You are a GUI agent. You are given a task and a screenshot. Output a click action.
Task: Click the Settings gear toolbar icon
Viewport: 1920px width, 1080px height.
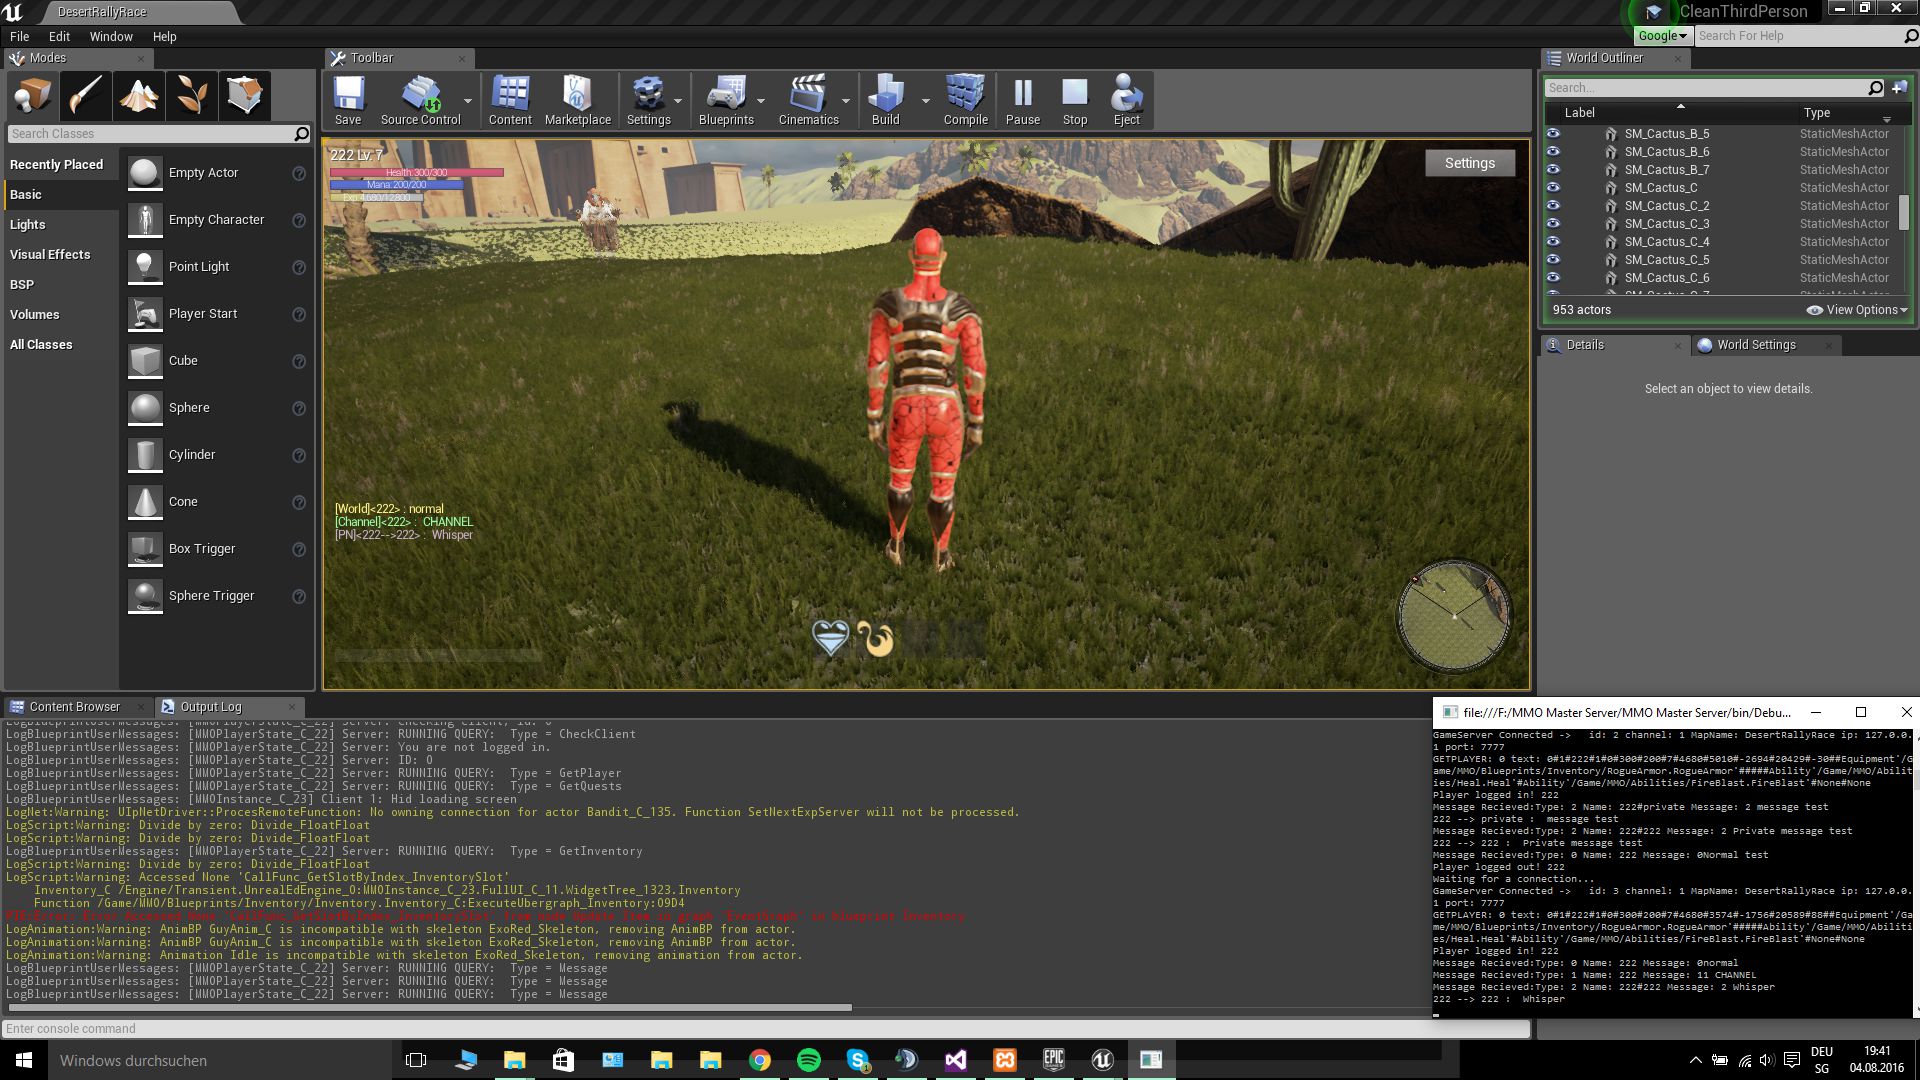[x=648, y=99]
